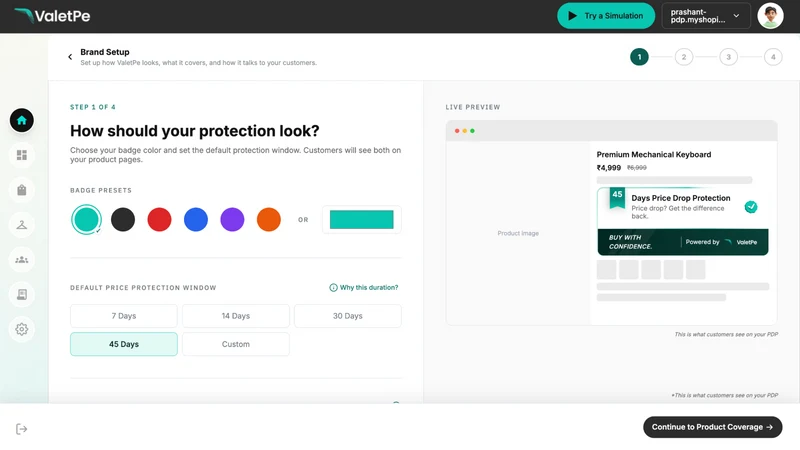Click the BUY WITH CONFIDENCE banner text

tap(630, 242)
